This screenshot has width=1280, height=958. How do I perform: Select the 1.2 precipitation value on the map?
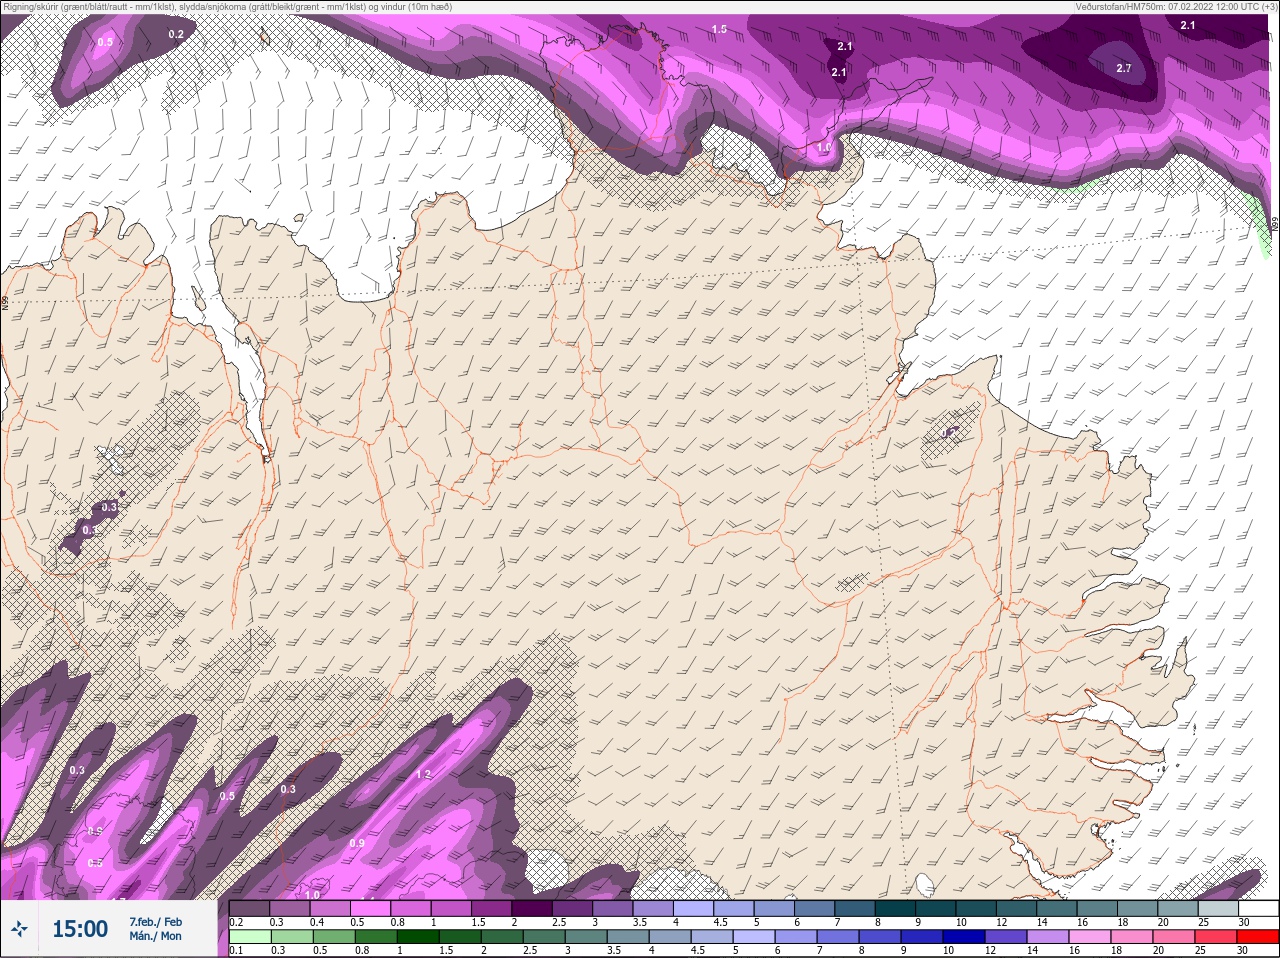423,775
